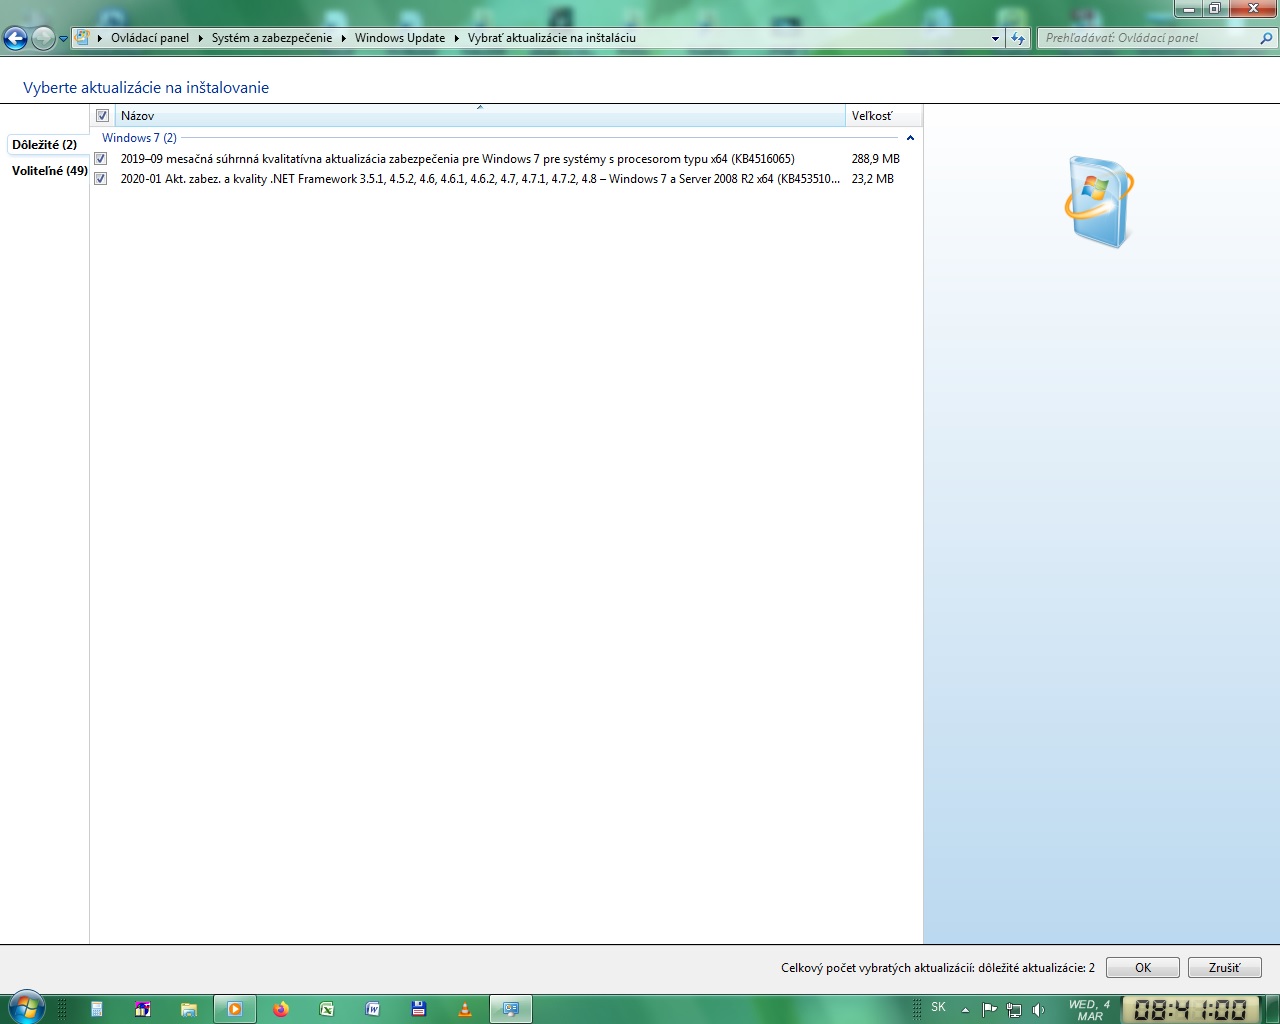The height and width of the screenshot is (1024, 1280).
Task: Click the 08:41:00 digital clock
Action: click(1190, 1009)
